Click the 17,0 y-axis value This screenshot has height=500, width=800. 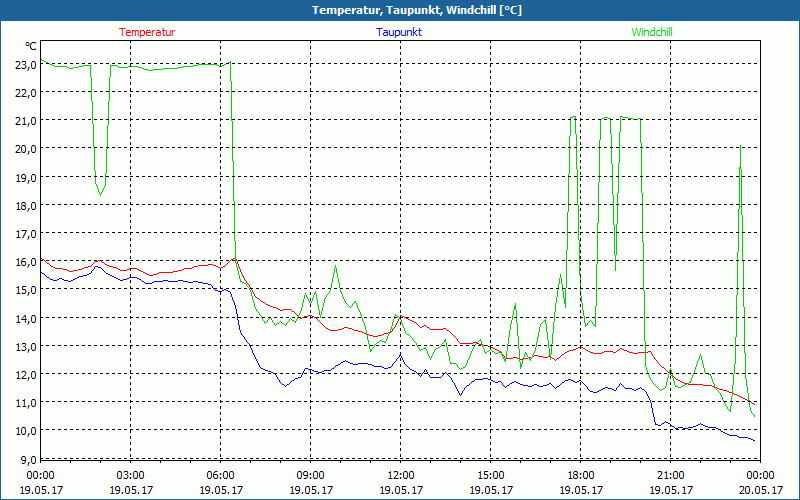pyautogui.click(x=27, y=234)
